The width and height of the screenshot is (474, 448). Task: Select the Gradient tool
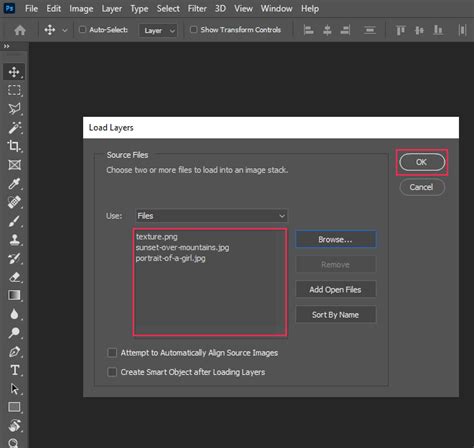[14, 295]
